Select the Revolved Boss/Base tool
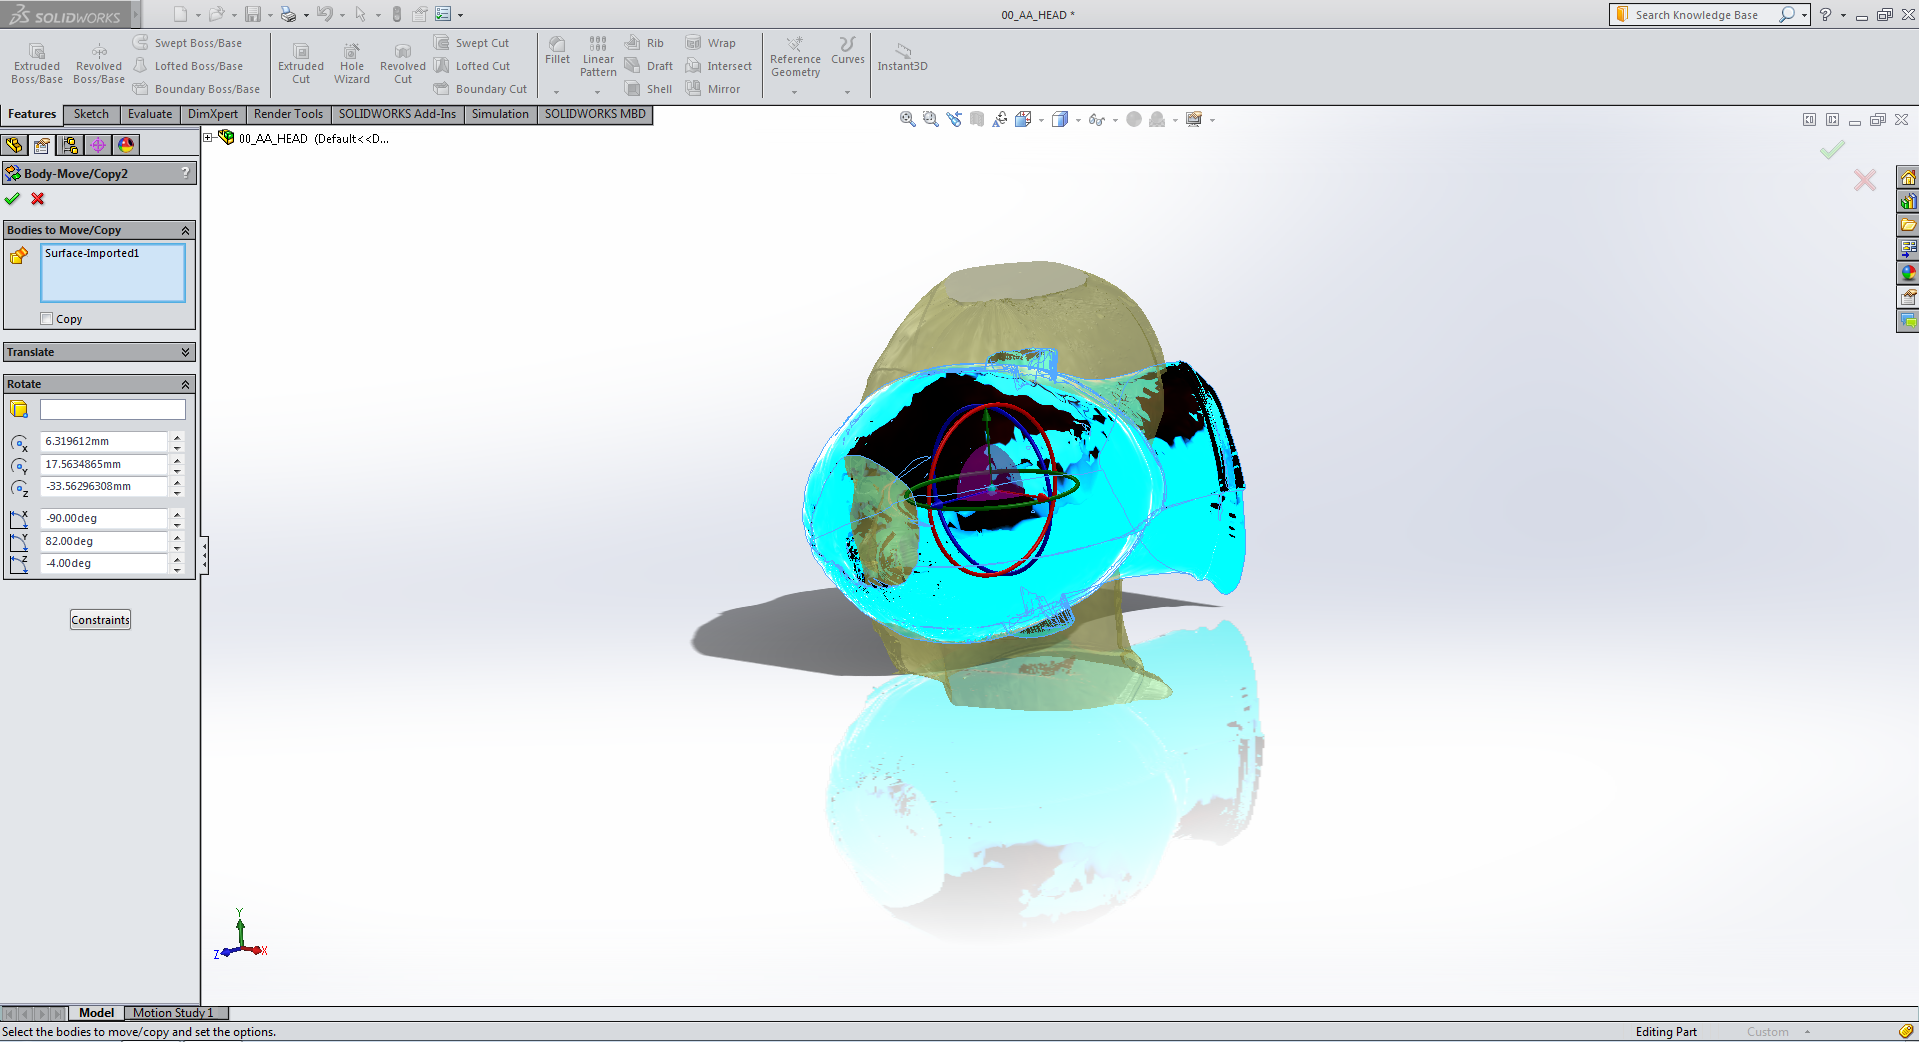Viewport: 1919px width, 1042px height. 99,64
